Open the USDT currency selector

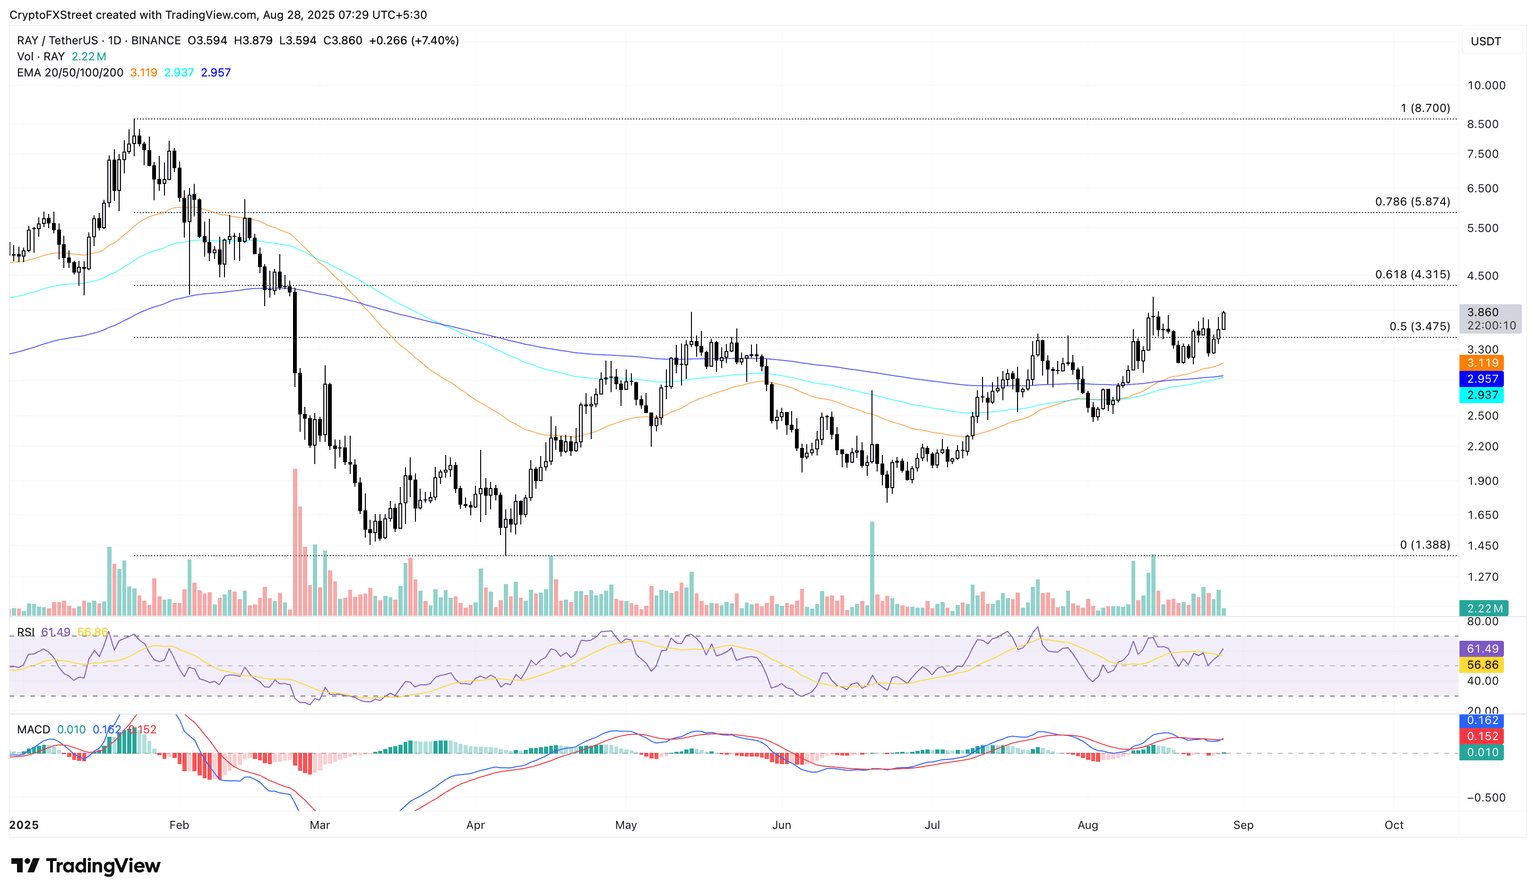click(1485, 41)
